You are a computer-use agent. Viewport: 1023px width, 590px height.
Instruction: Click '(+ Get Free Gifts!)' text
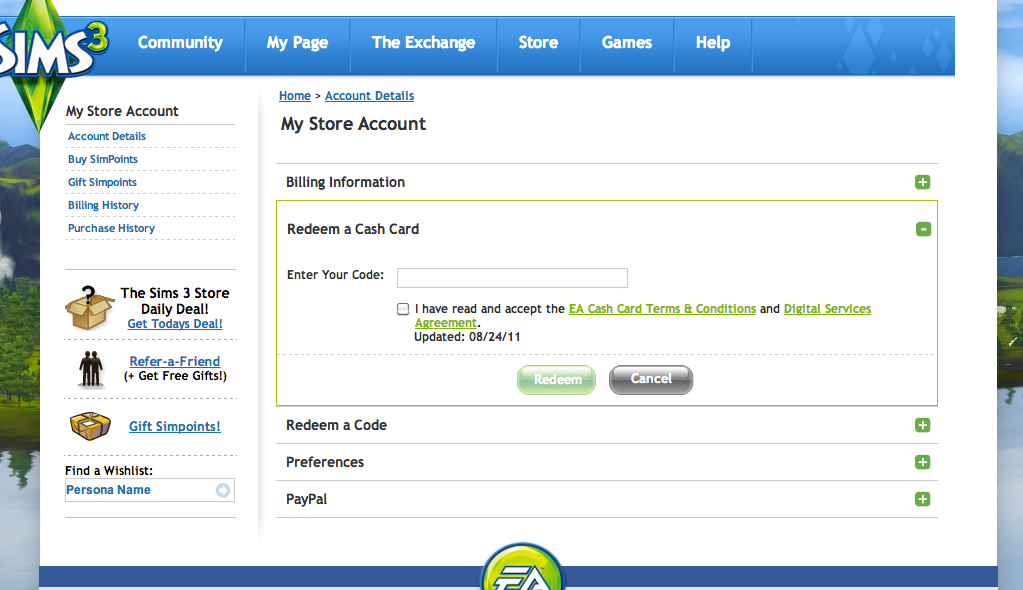click(x=176, y=376)
